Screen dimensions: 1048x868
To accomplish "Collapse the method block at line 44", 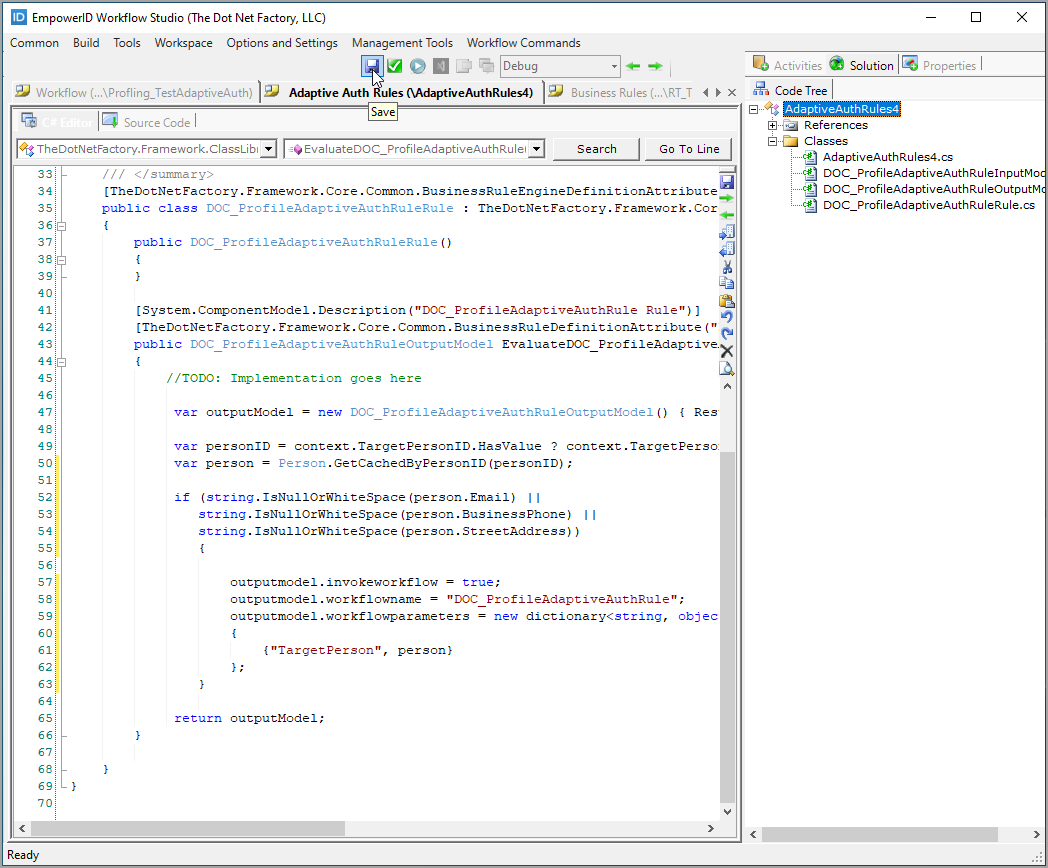I will tap(62, 361).
